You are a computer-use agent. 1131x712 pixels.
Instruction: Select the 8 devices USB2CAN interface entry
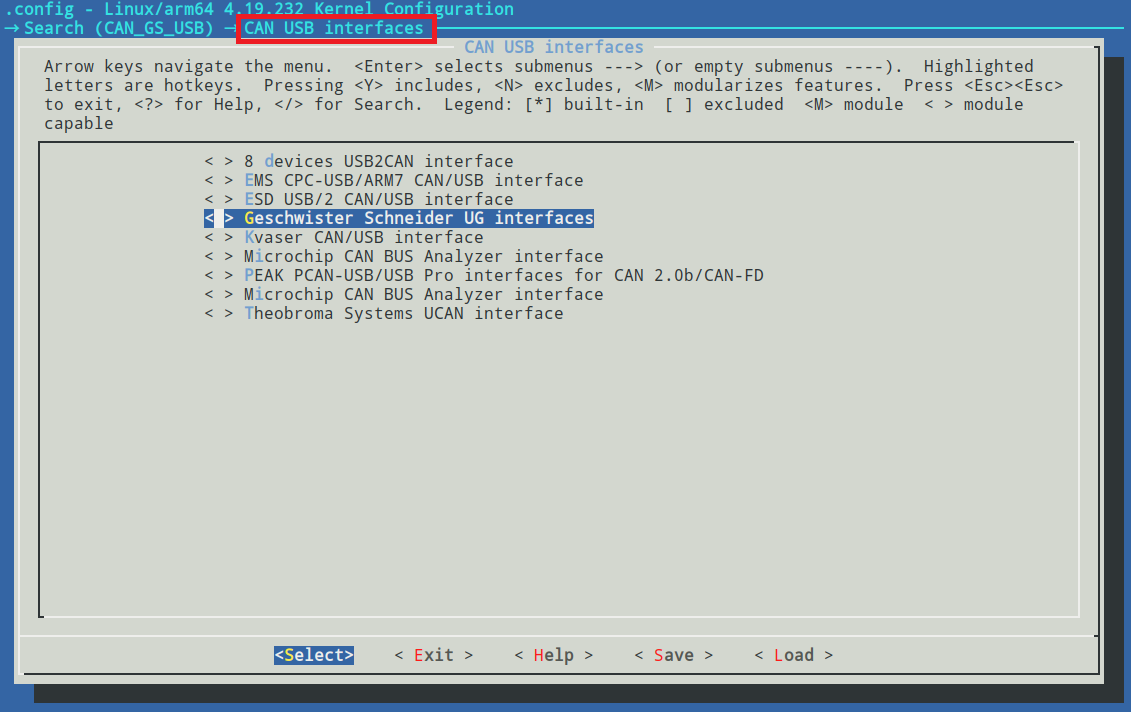point(380,161)
